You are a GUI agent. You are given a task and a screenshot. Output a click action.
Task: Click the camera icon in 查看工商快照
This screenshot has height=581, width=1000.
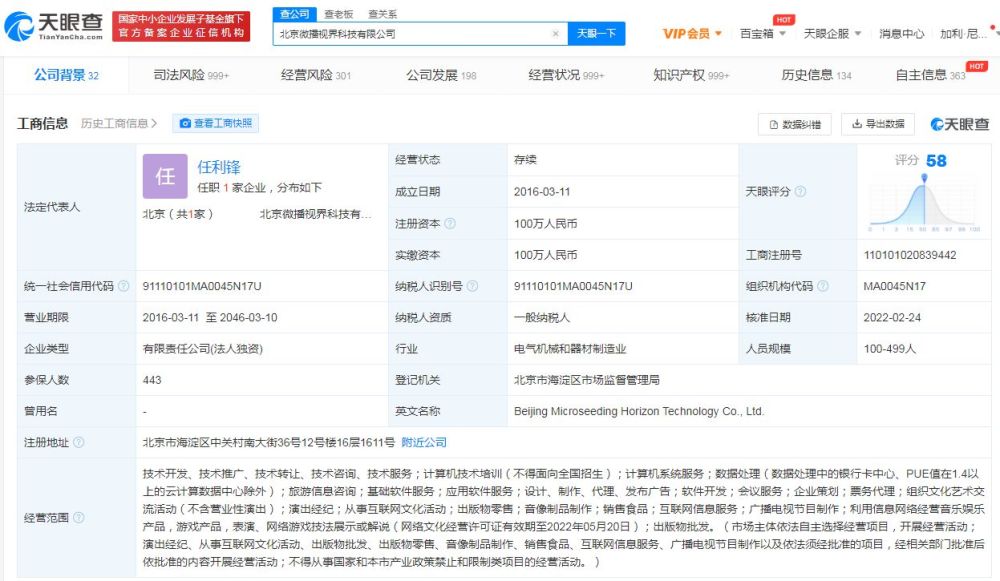coord(186,123)
